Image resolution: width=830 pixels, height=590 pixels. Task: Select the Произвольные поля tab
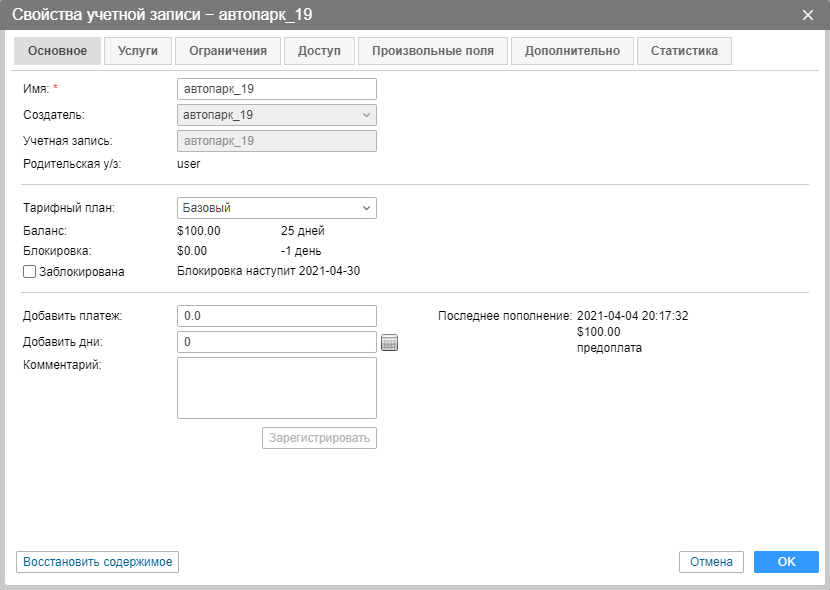(x=433, y=51)
